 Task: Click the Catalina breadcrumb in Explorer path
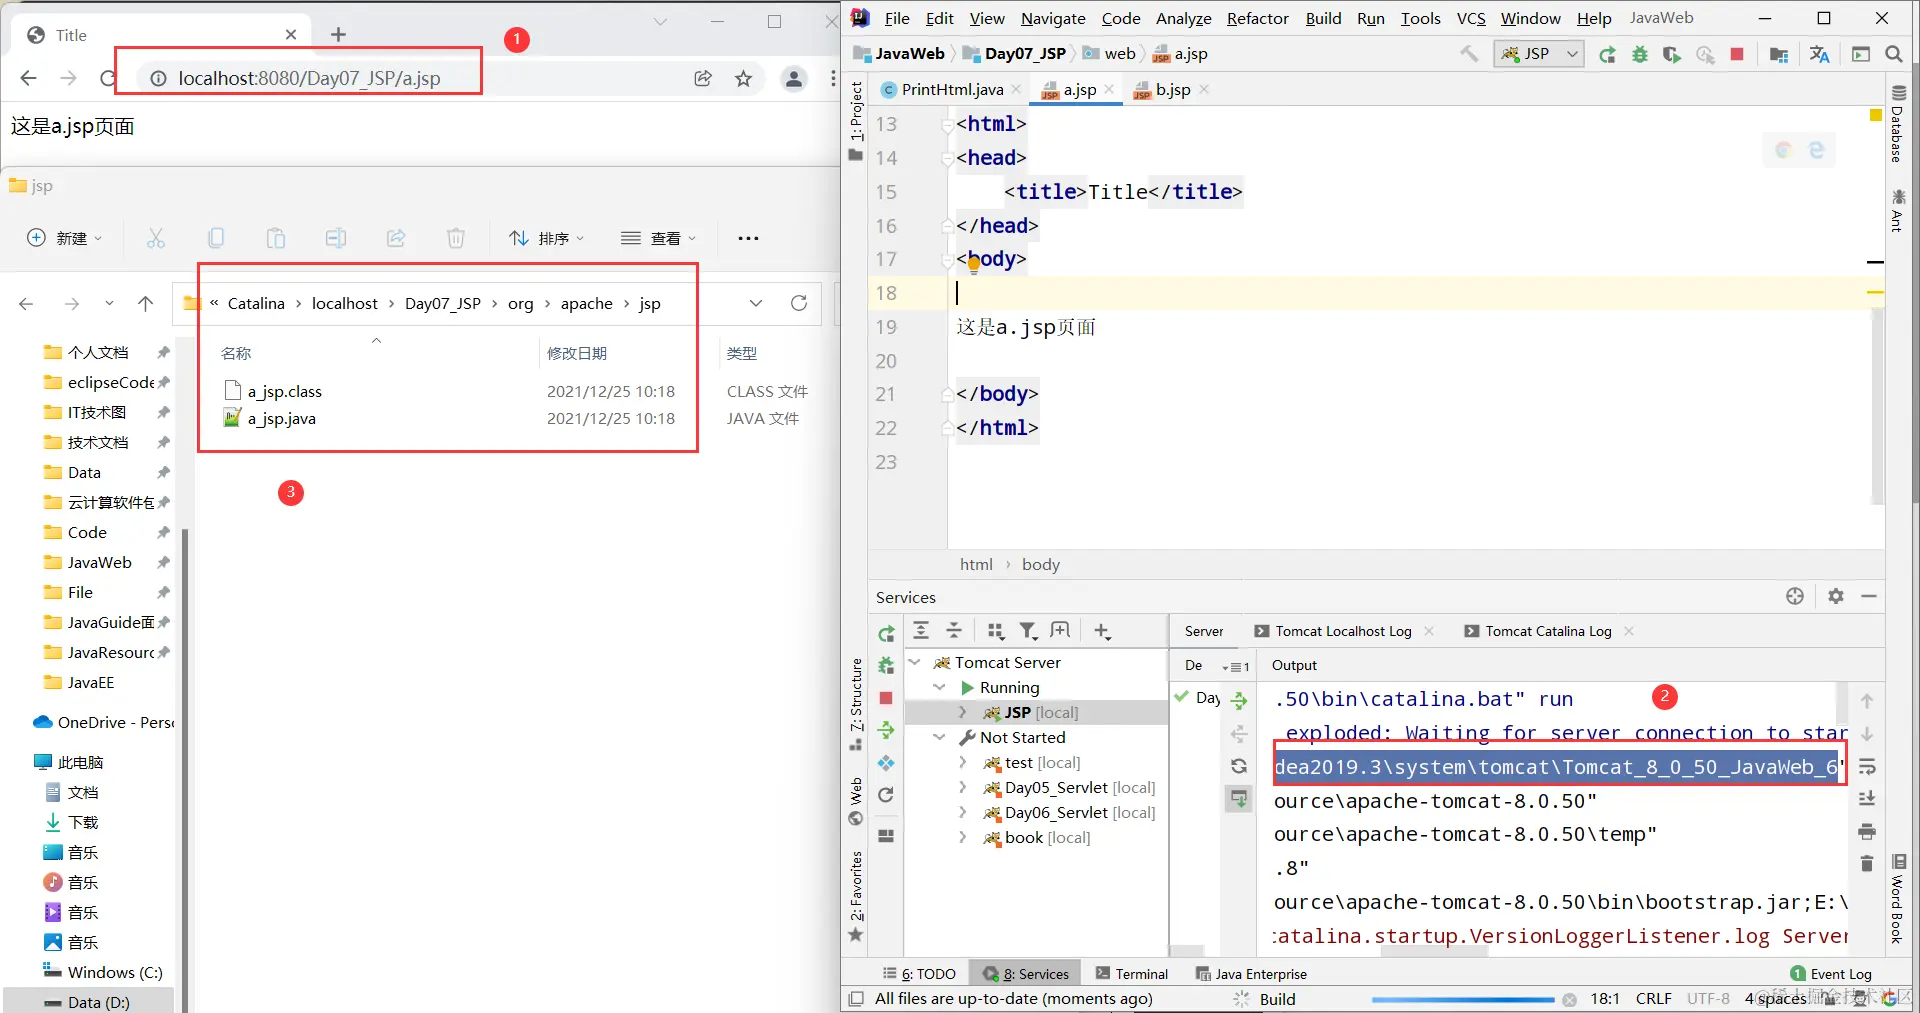[256, 303]
